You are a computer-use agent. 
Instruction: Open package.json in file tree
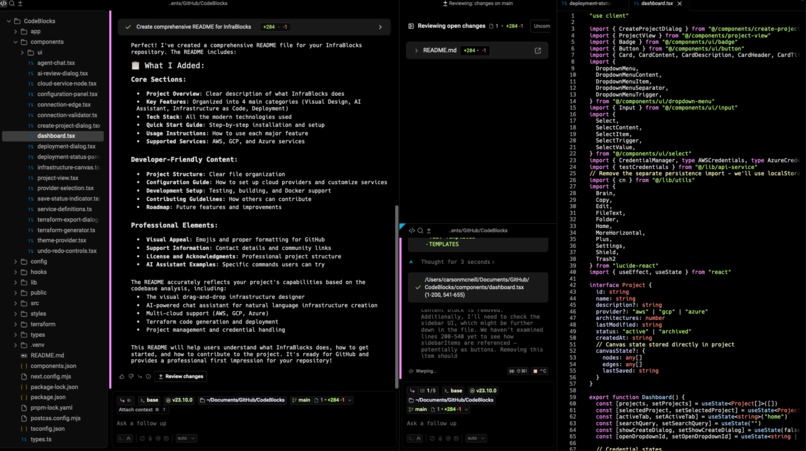point(47,397)
